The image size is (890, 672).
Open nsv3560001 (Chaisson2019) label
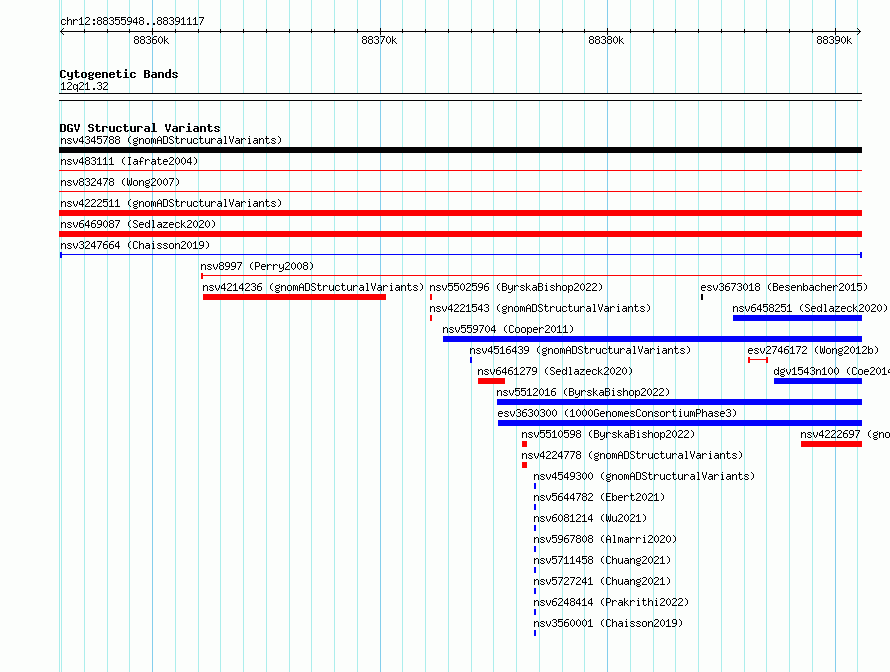point(608,623)
